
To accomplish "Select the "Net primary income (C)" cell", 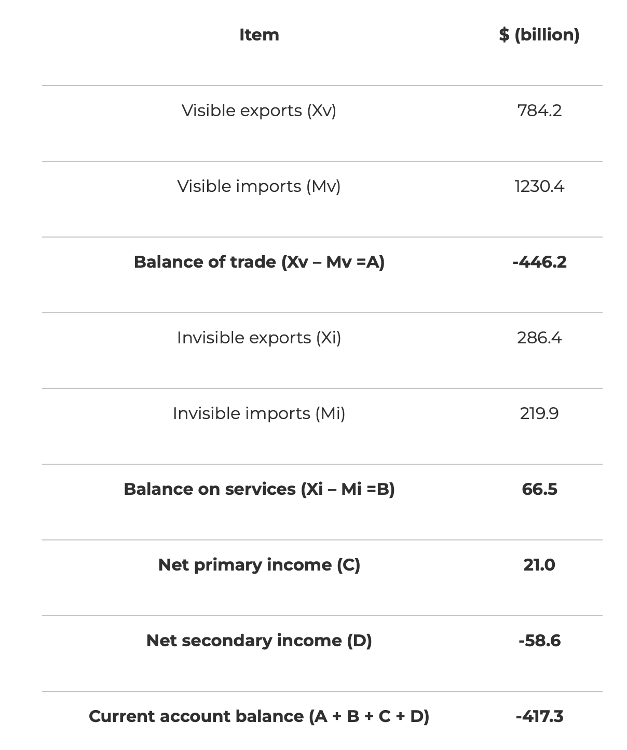I will click(x=259, y=565).
